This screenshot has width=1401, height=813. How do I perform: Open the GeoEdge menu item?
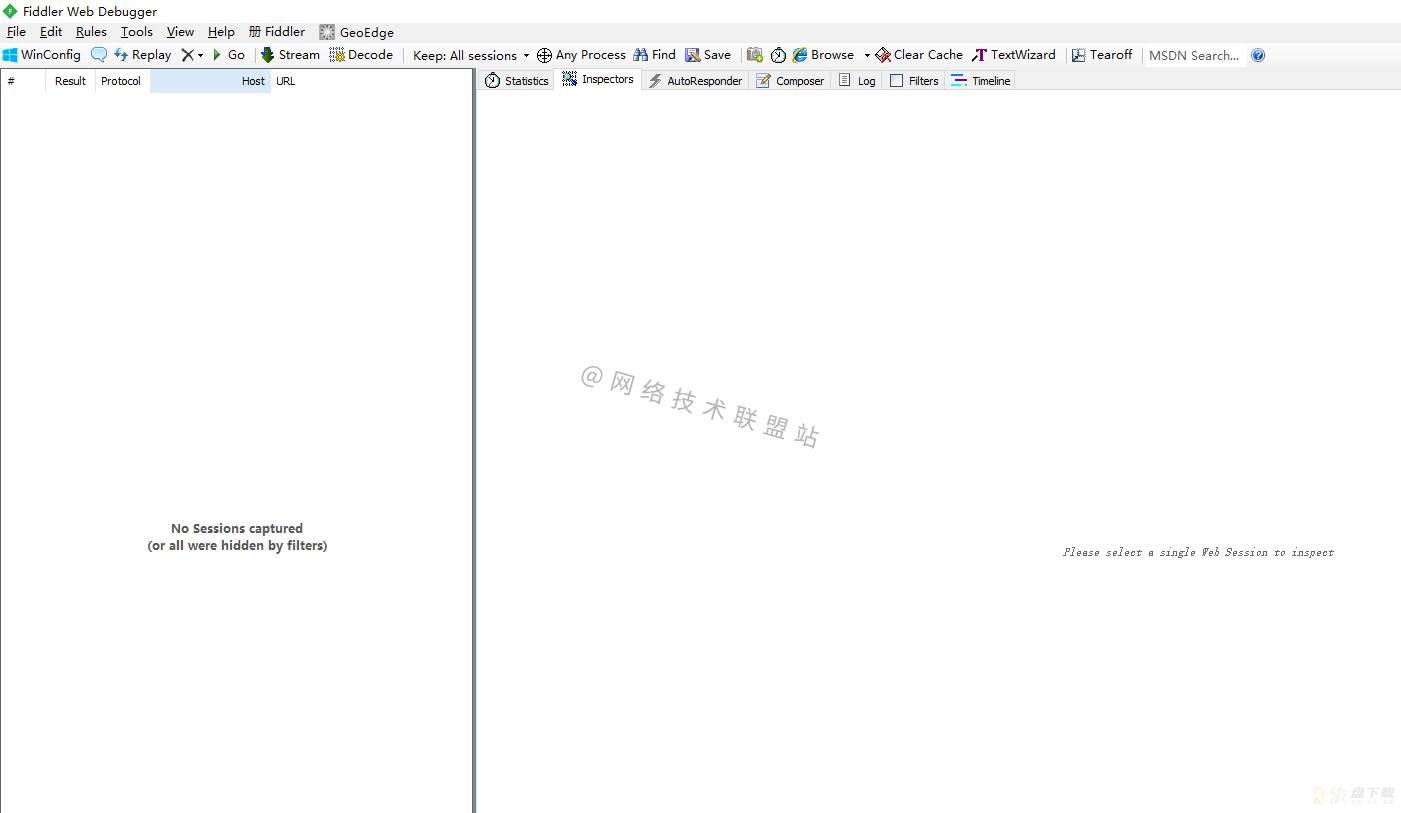coord(357,32)
